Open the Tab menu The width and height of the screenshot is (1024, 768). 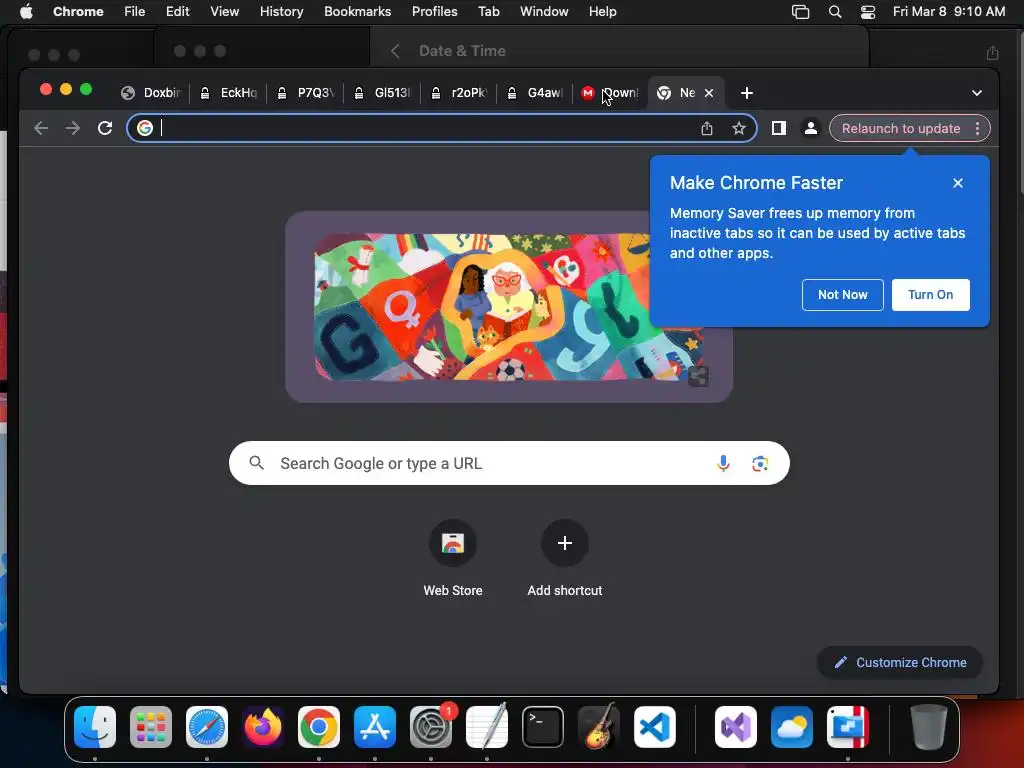[488, 11]
